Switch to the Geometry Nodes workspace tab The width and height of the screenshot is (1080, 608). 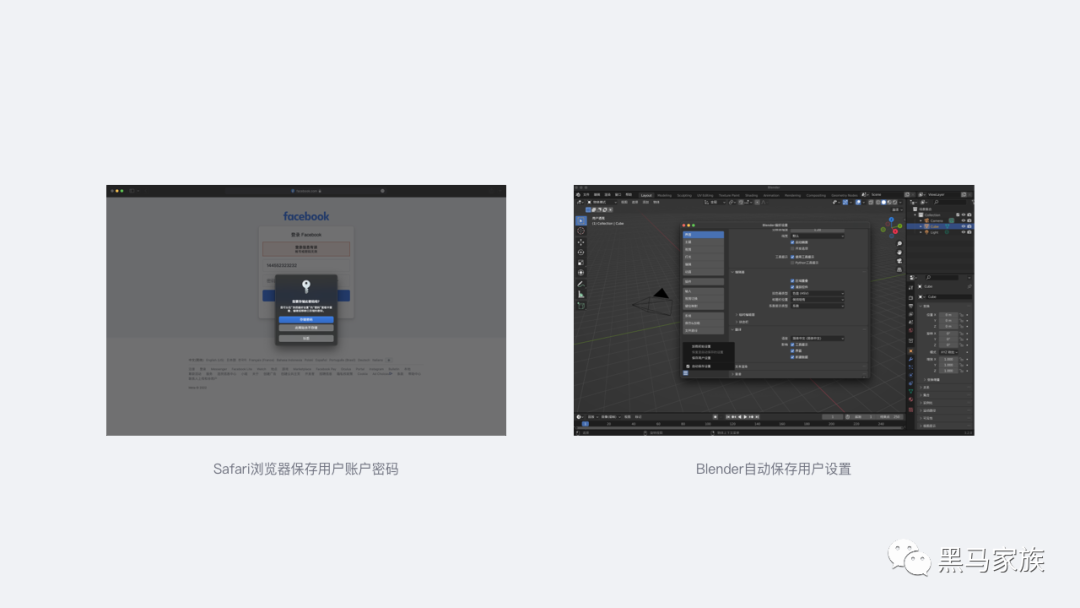[x=844, y=196]
